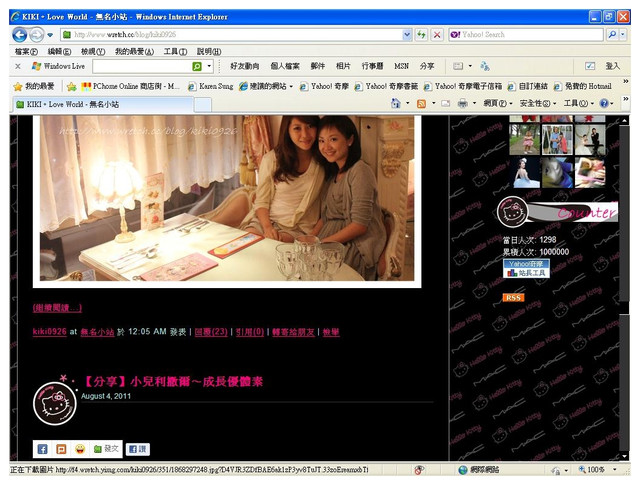Open the wedding couple thumbnail in the sidebar
This screenshot has width=640, height=485.
590,139
